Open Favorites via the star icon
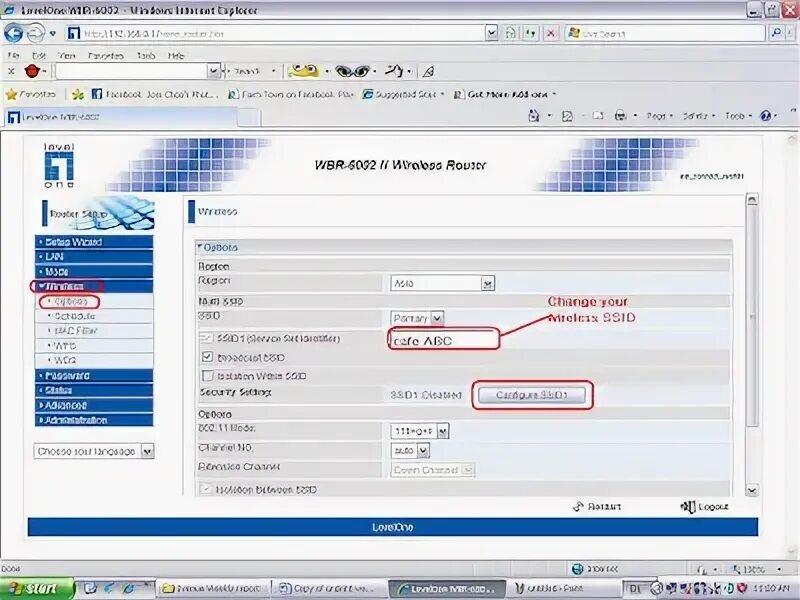The width and height of the screenshot is (800, 600). (11, 94)
